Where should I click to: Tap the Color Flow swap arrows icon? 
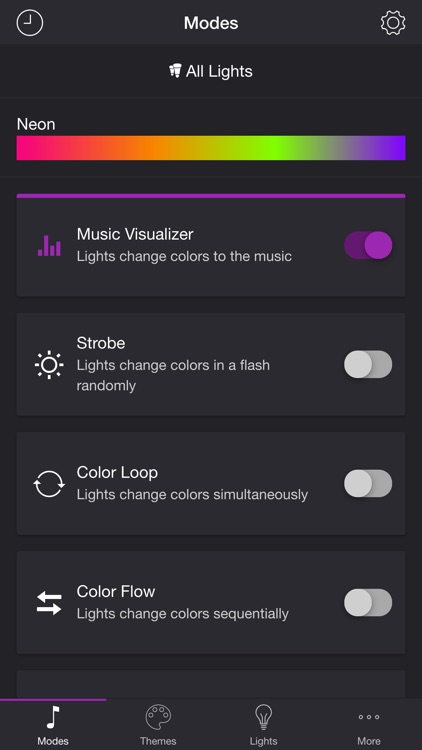coord(49,603)
